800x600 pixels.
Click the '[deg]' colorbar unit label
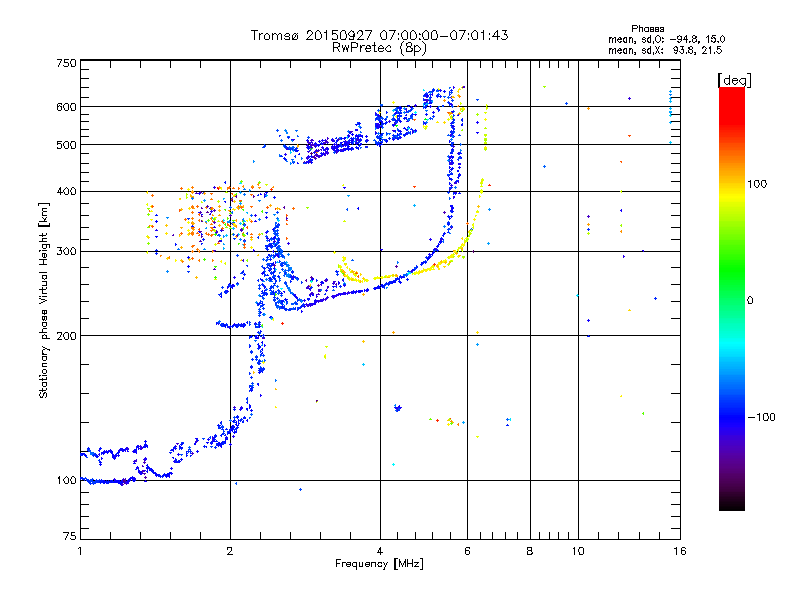[x=734, y=80]
